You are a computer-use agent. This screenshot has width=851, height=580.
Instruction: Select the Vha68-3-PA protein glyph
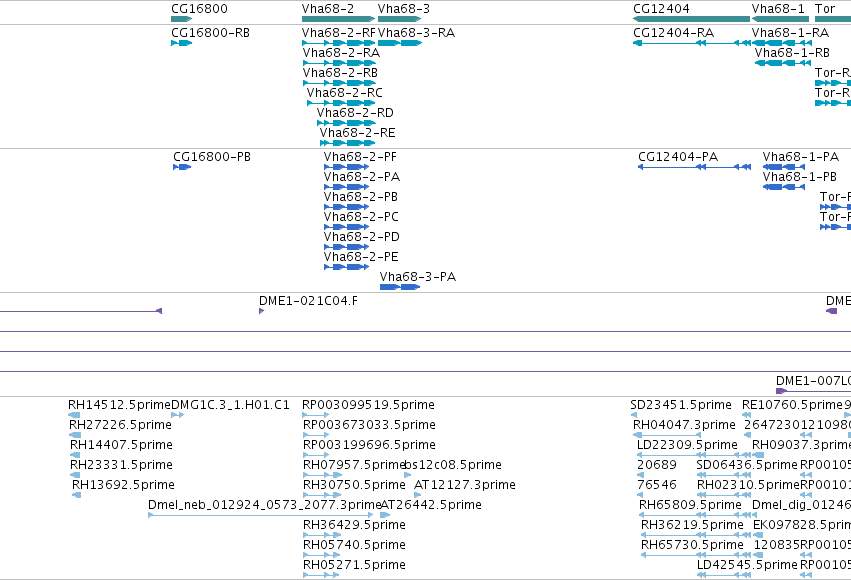tap(400, 287)
